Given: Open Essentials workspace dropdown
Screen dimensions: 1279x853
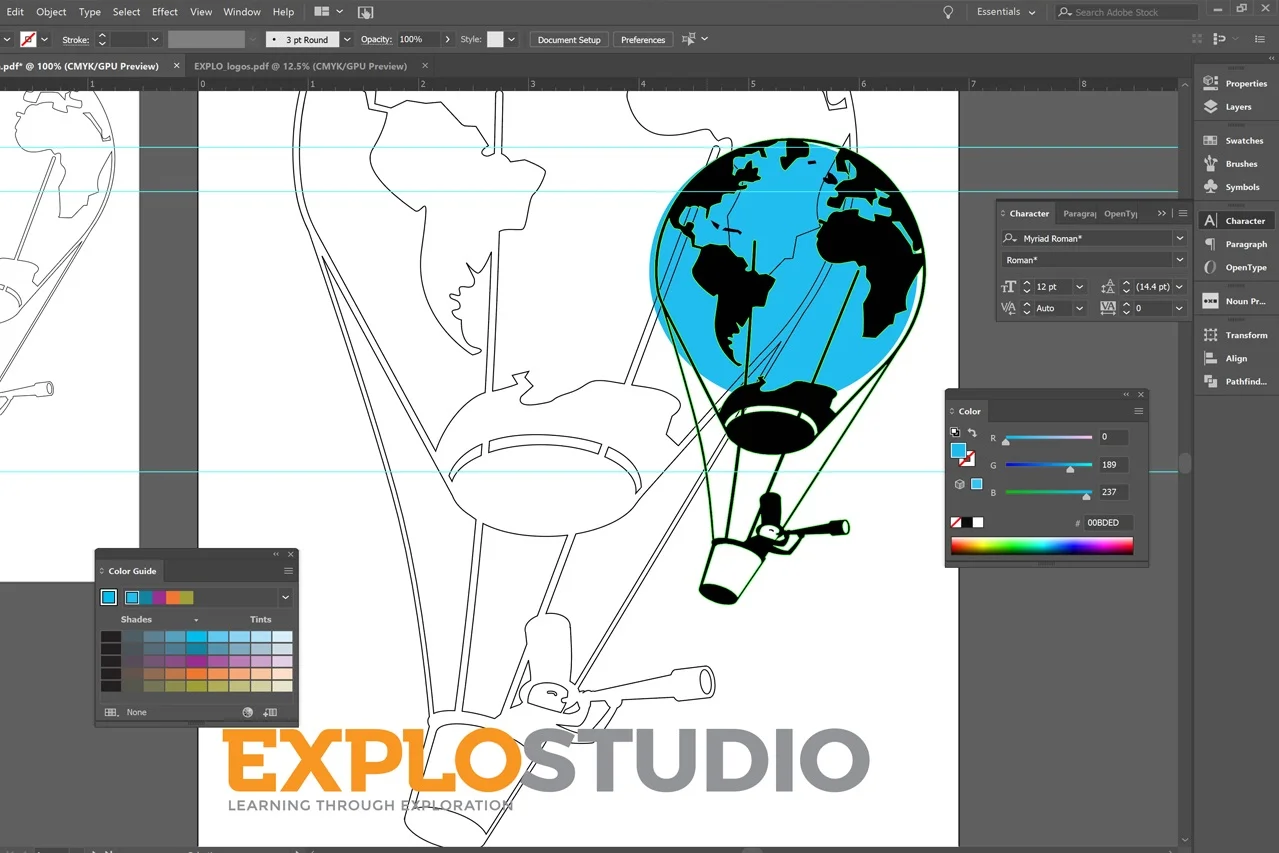Looking at the screenshot, I should (x=1008, y=12).
